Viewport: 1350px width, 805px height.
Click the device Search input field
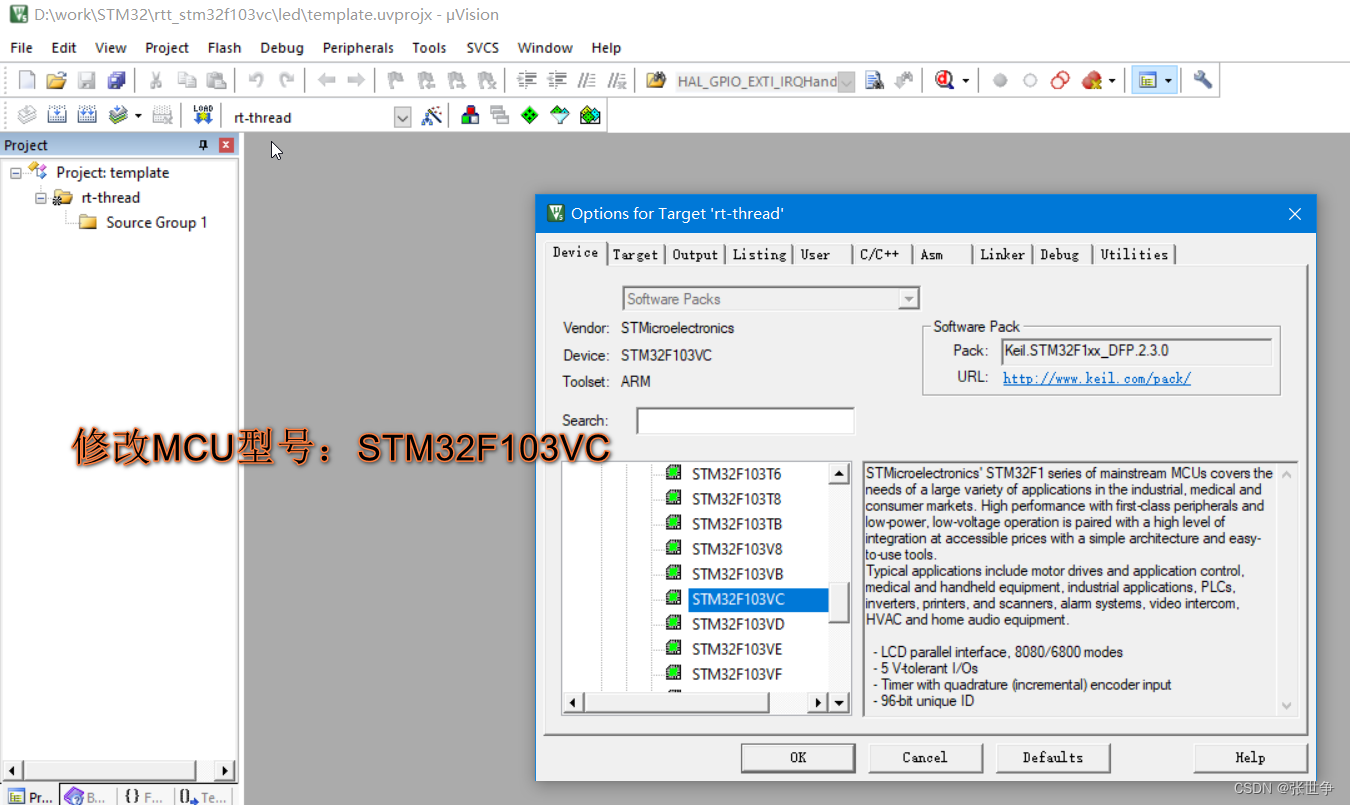(x=745, y=421)
